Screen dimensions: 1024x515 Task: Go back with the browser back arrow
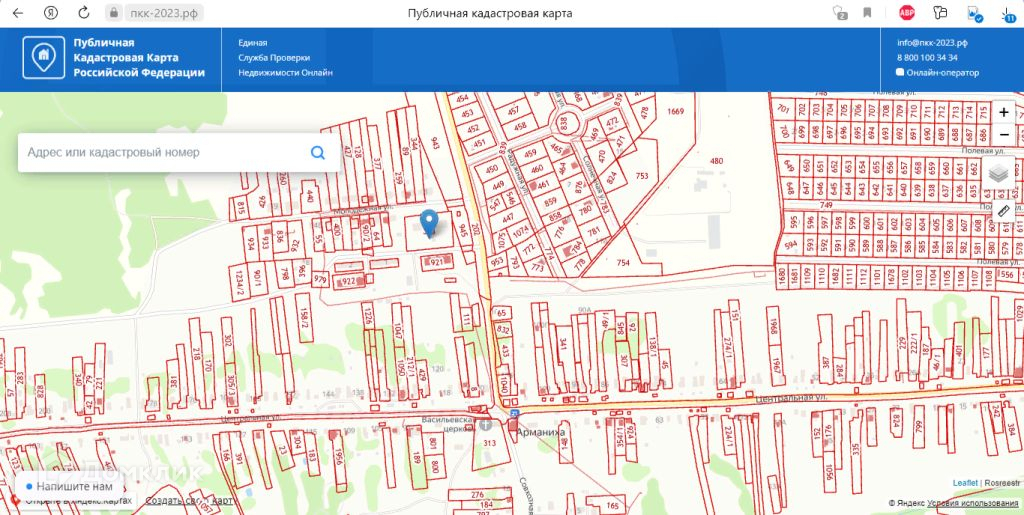[x=18, y=12]
